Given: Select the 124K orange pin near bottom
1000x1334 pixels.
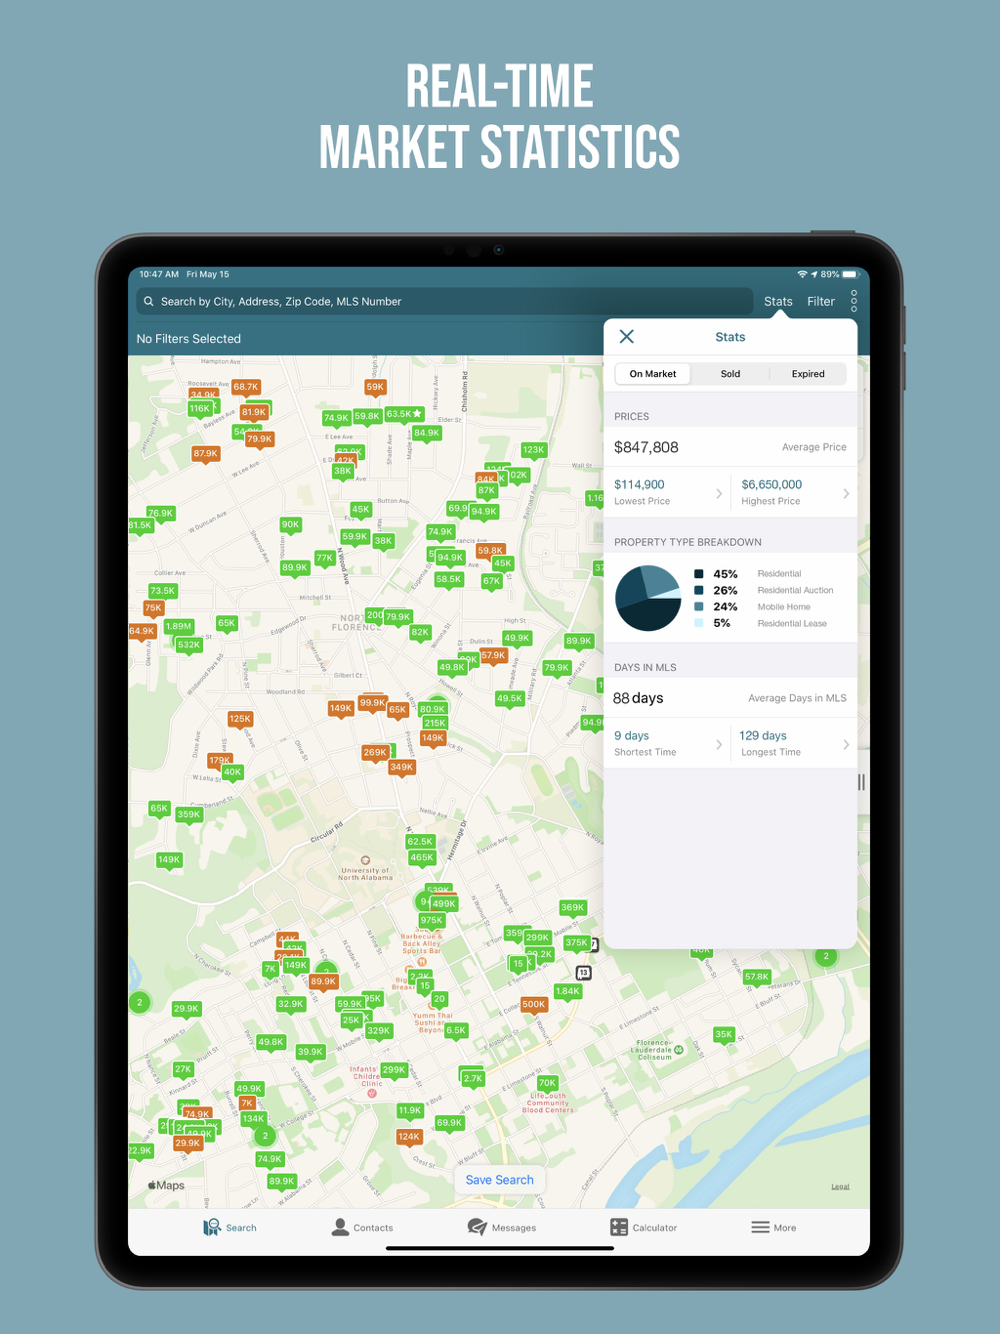Looking at the screenshot, I should (409, 1137).
